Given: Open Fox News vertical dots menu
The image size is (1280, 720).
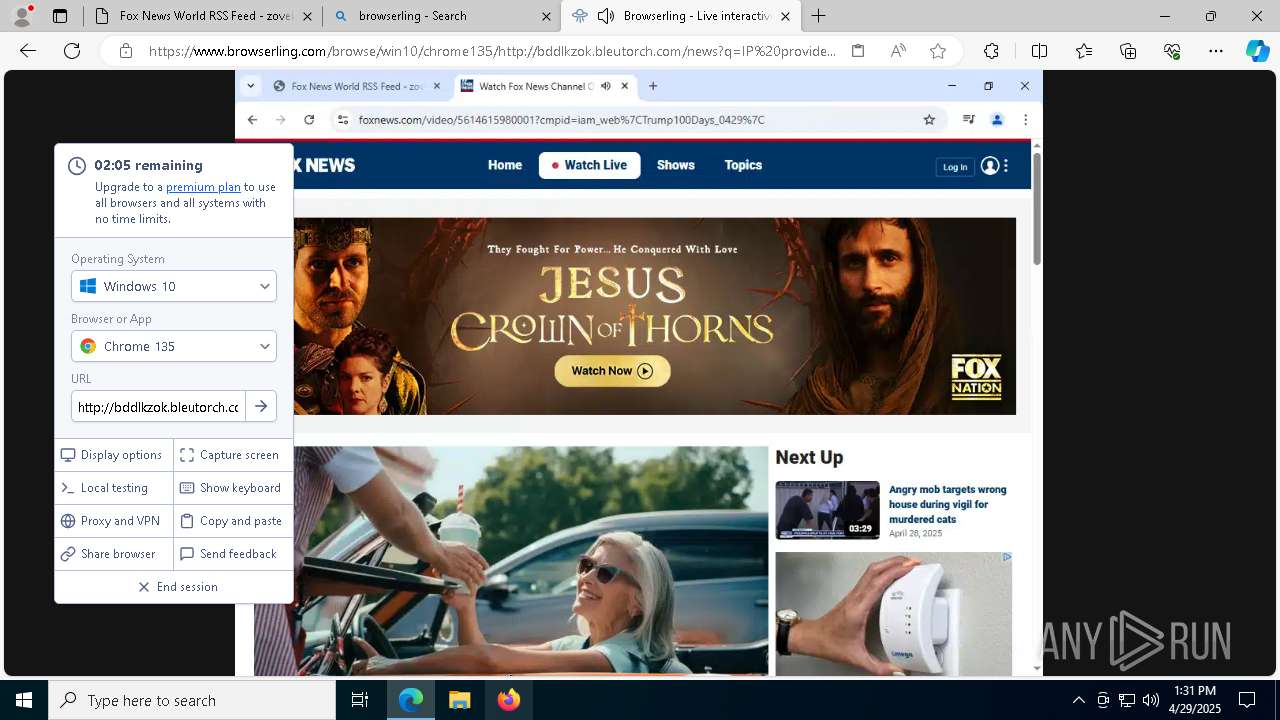Looking at the screenshot, I should (1006, 166).
